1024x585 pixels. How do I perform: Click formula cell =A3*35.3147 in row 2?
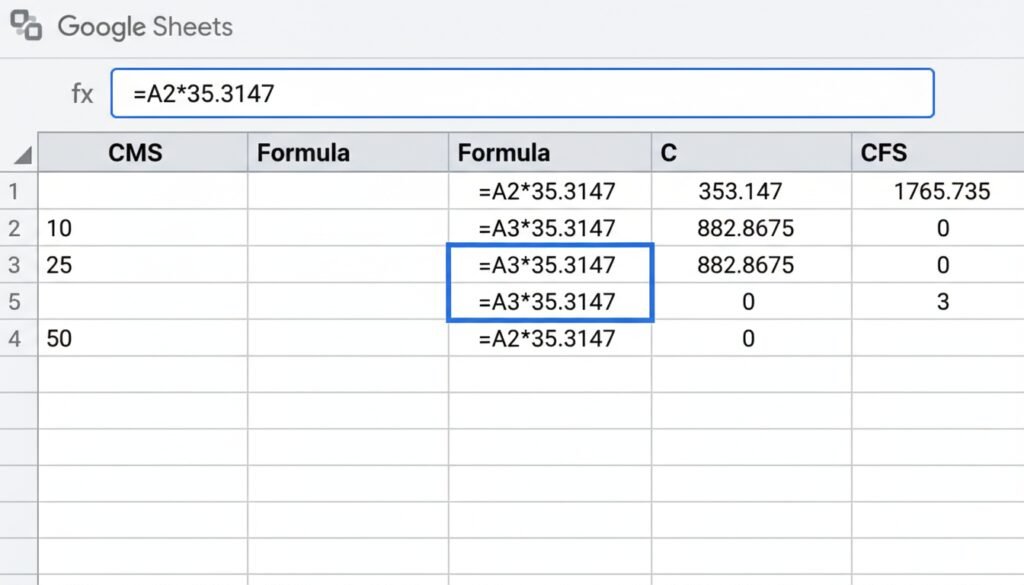pos(550,228)
